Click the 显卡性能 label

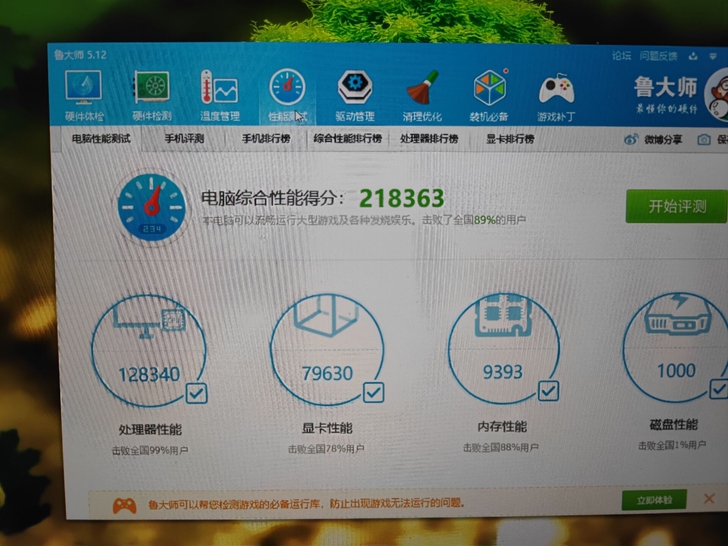pos(327,428)
